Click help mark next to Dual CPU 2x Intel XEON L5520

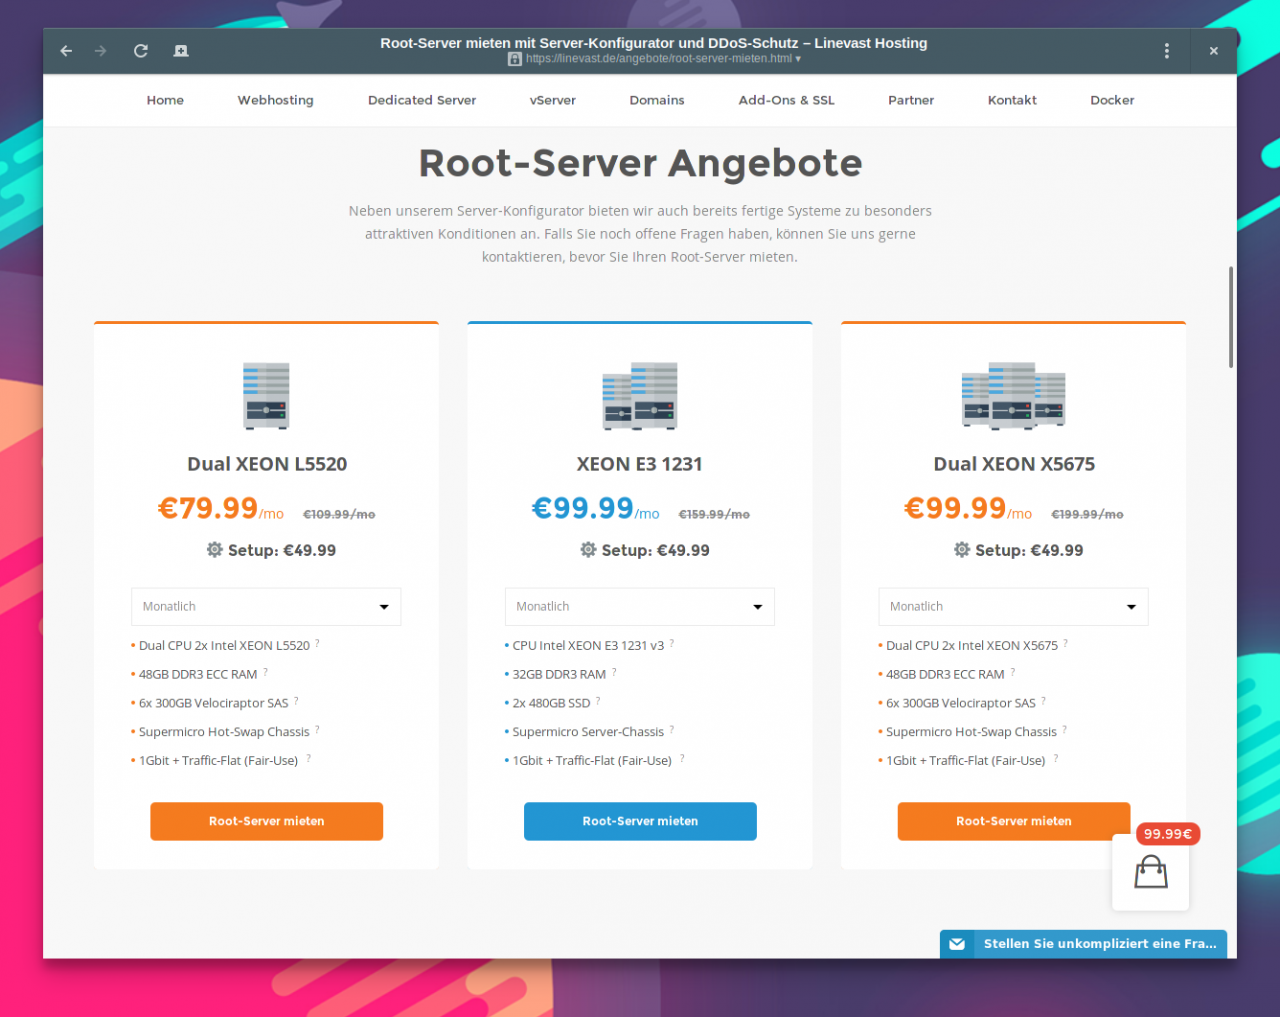318,643
